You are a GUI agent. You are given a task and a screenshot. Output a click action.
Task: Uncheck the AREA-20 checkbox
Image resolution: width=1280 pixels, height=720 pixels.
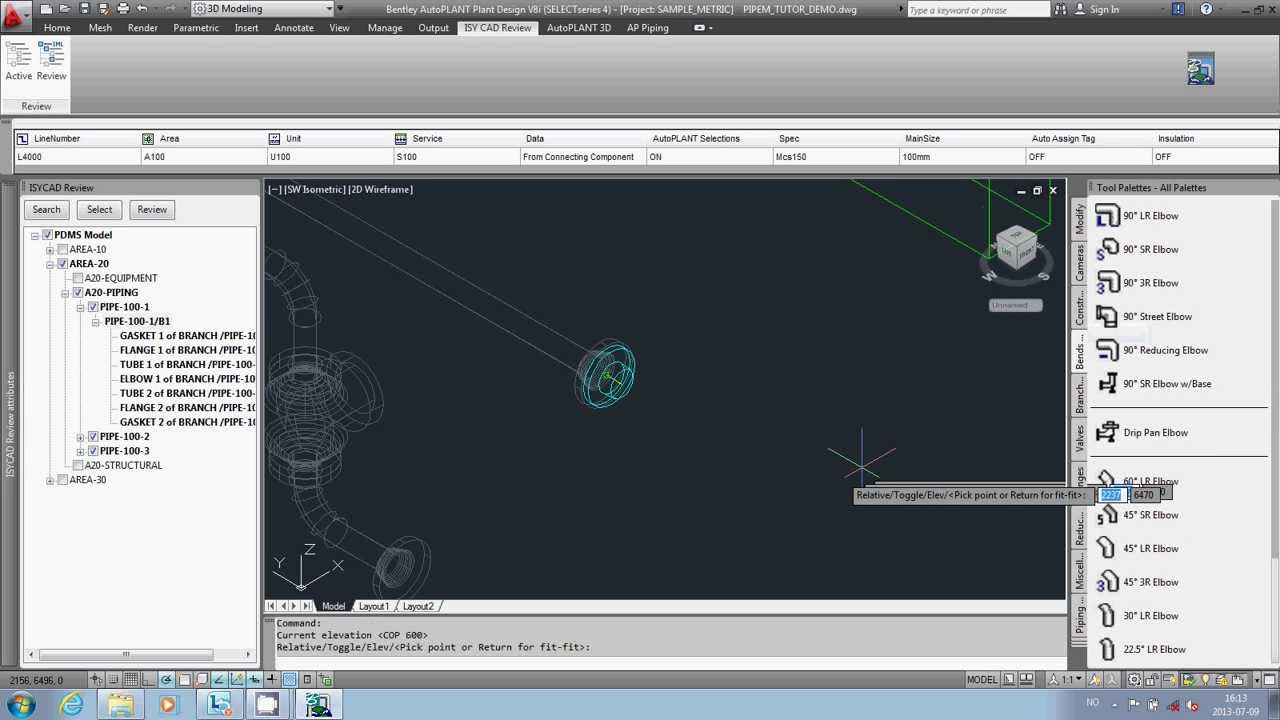pos(62,264)
